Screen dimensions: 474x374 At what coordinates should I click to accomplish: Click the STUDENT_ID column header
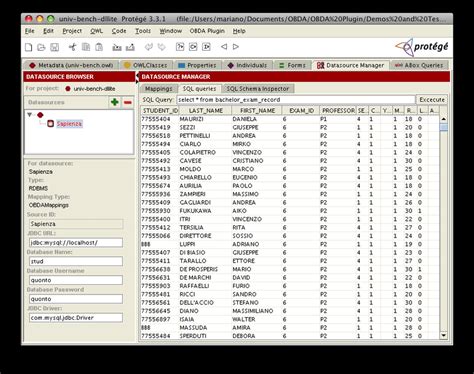[x=160, y=110]
